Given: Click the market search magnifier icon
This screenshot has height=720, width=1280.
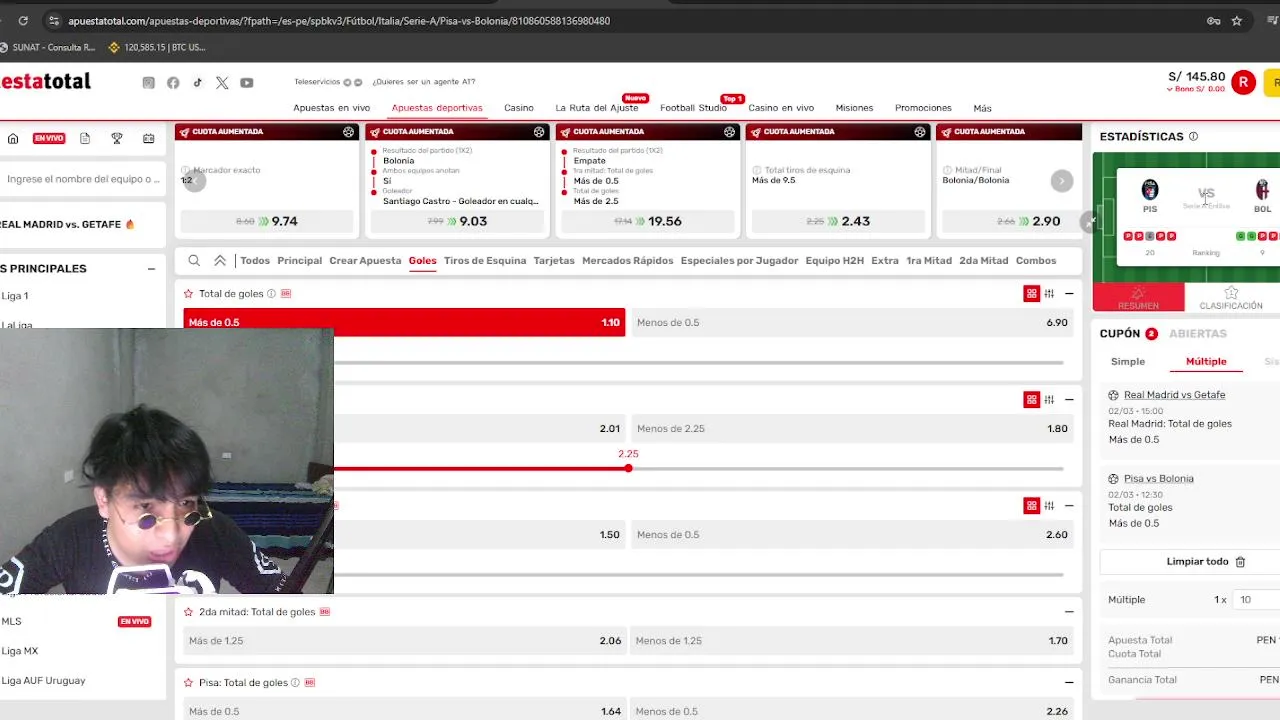Looking at the screenshot, I should pyautogui.click(x=194, y=261).
